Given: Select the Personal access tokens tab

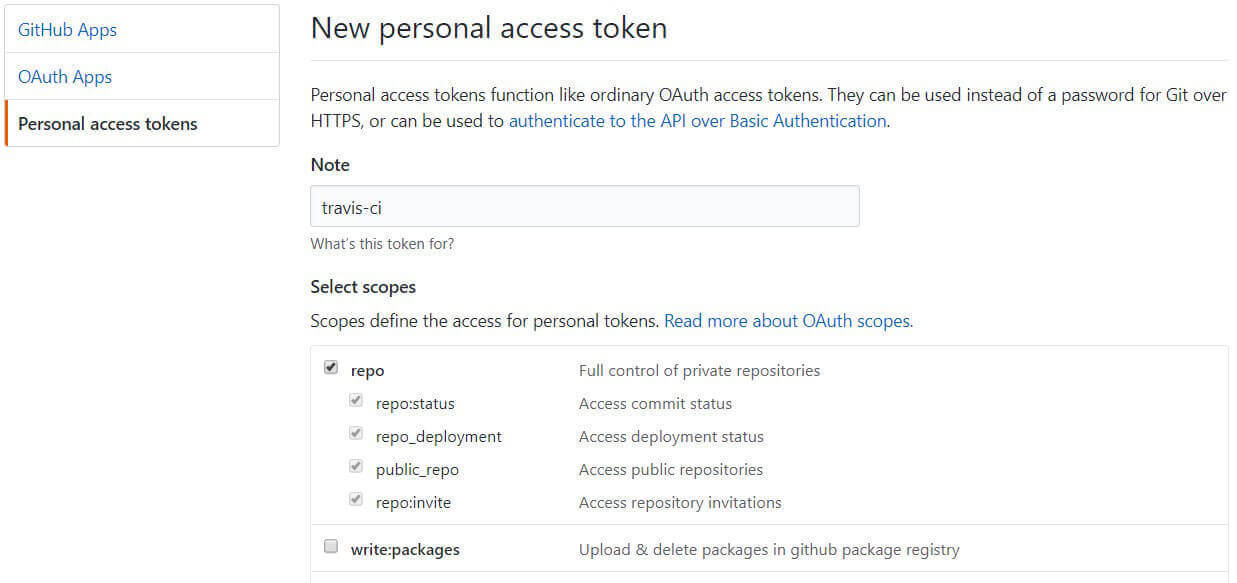Looking at the screenshot, I should click(x=107, y=123).
